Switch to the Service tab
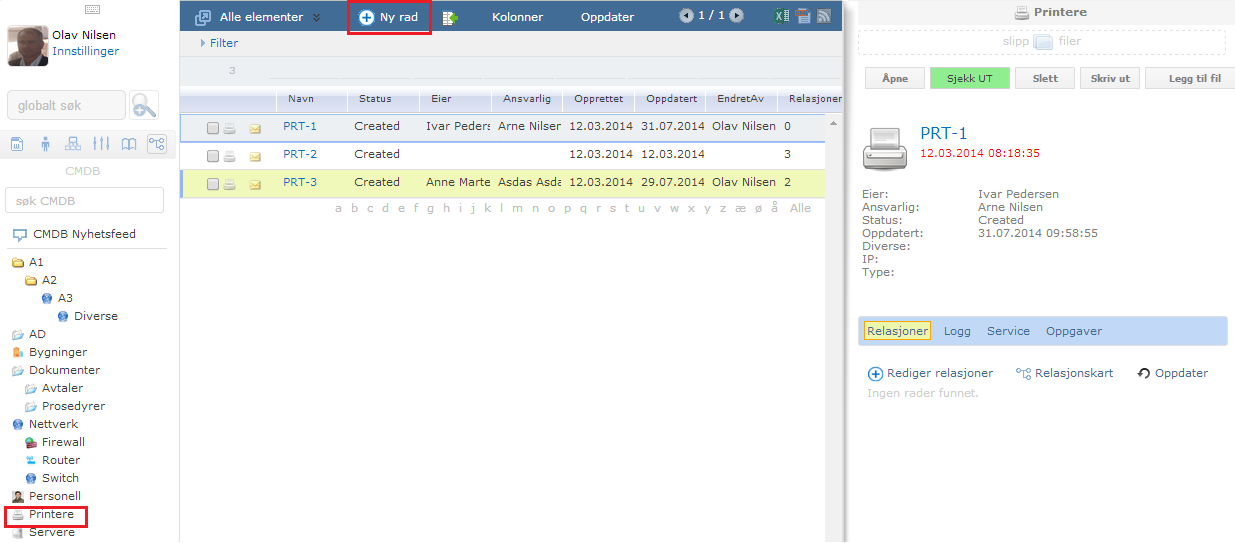Image resolution: width=1235 pixels, height=543 pixels. (x=1008, y=331)
